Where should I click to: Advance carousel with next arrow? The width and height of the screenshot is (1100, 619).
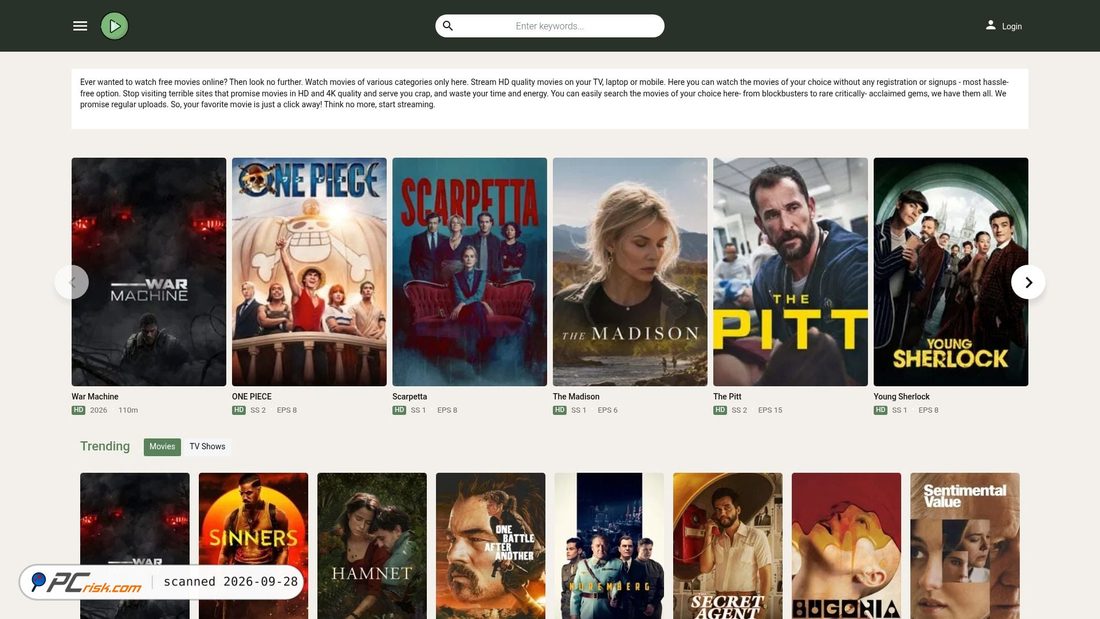click(x=1028, y=282)
